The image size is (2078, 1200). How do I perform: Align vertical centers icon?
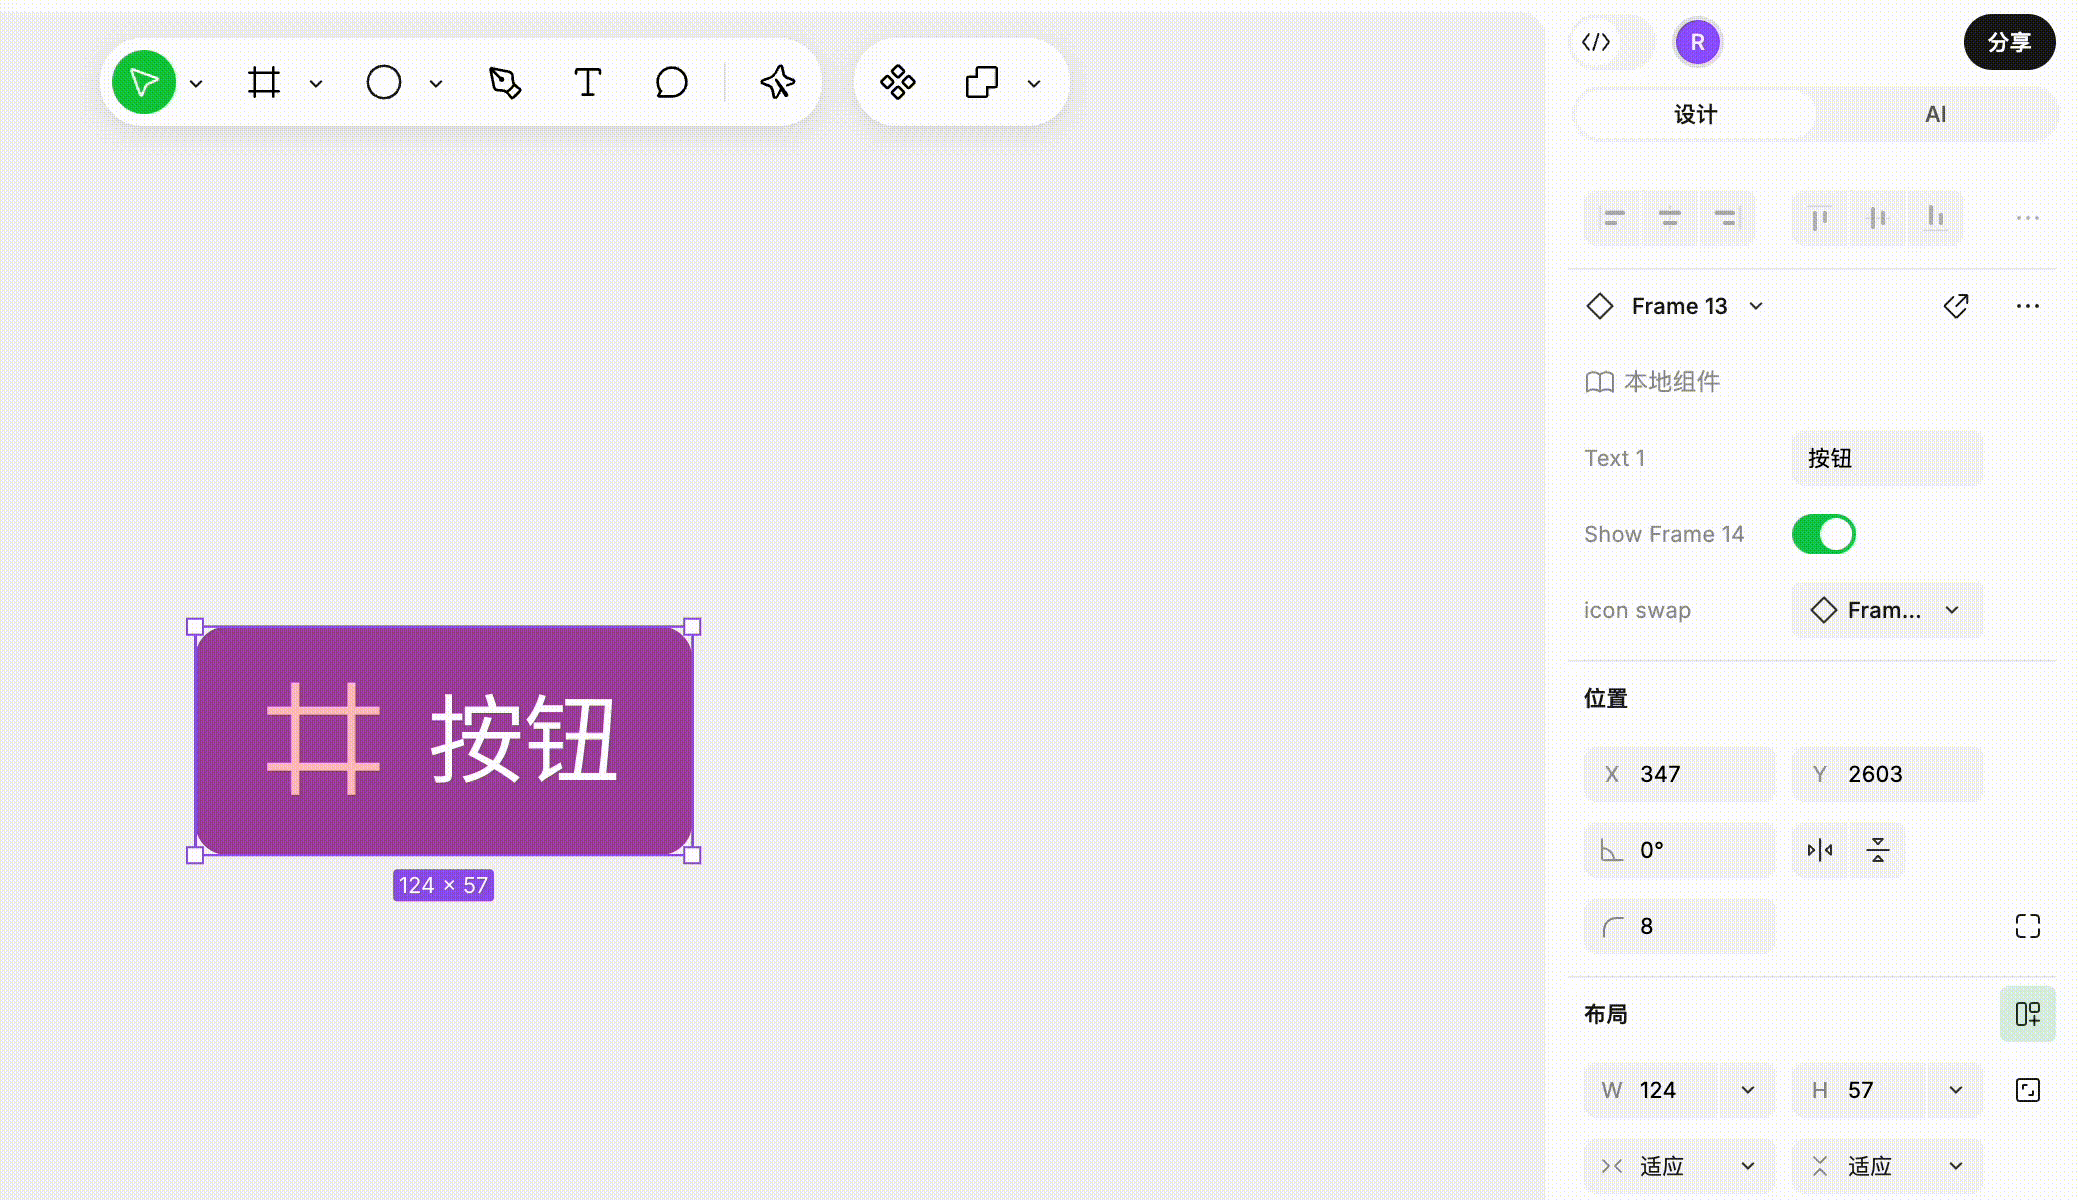[1878, 217]
